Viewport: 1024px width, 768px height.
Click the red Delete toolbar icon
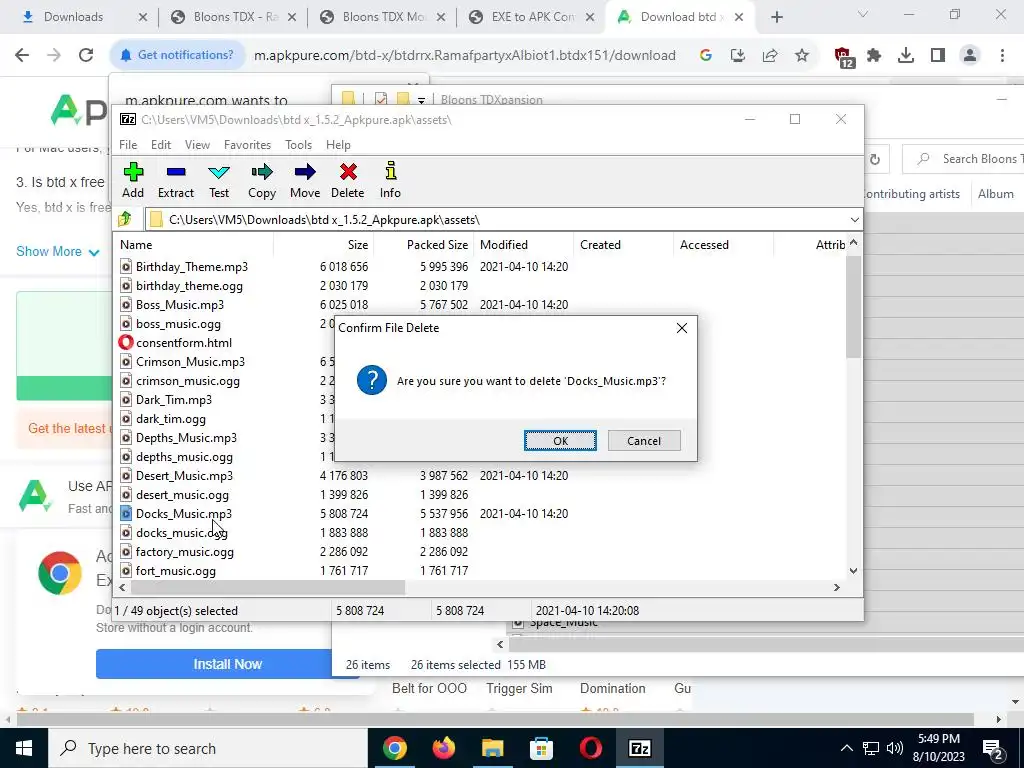(x=348, y=172)
